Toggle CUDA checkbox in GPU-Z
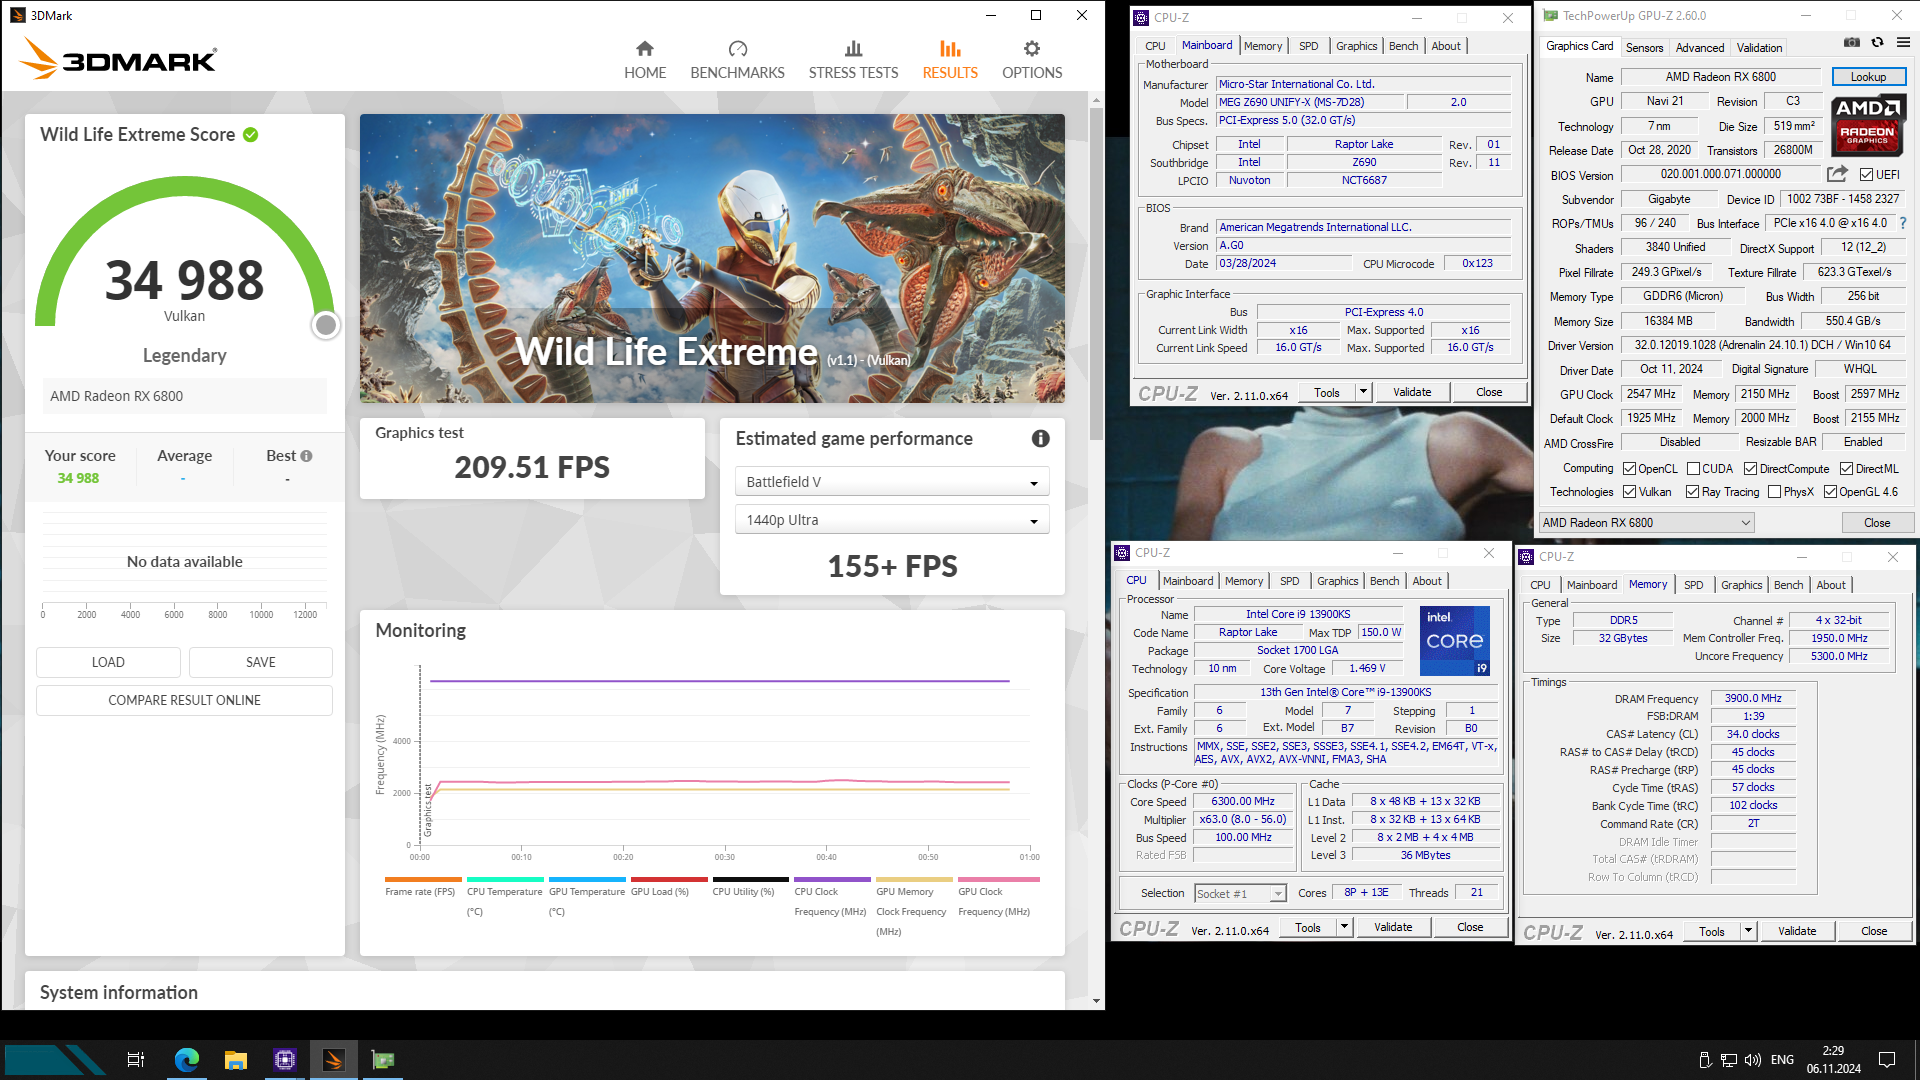 1693,469
